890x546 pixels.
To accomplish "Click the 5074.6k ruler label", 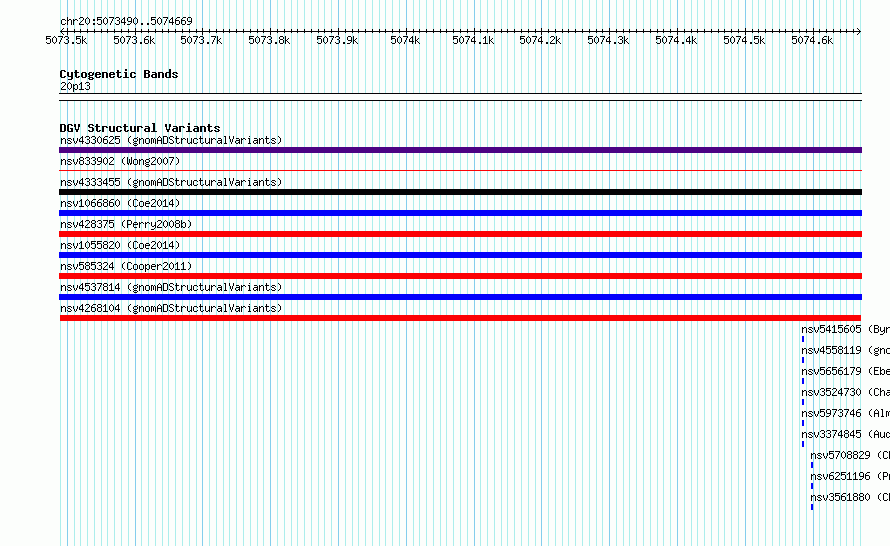I will pos(812,40).
